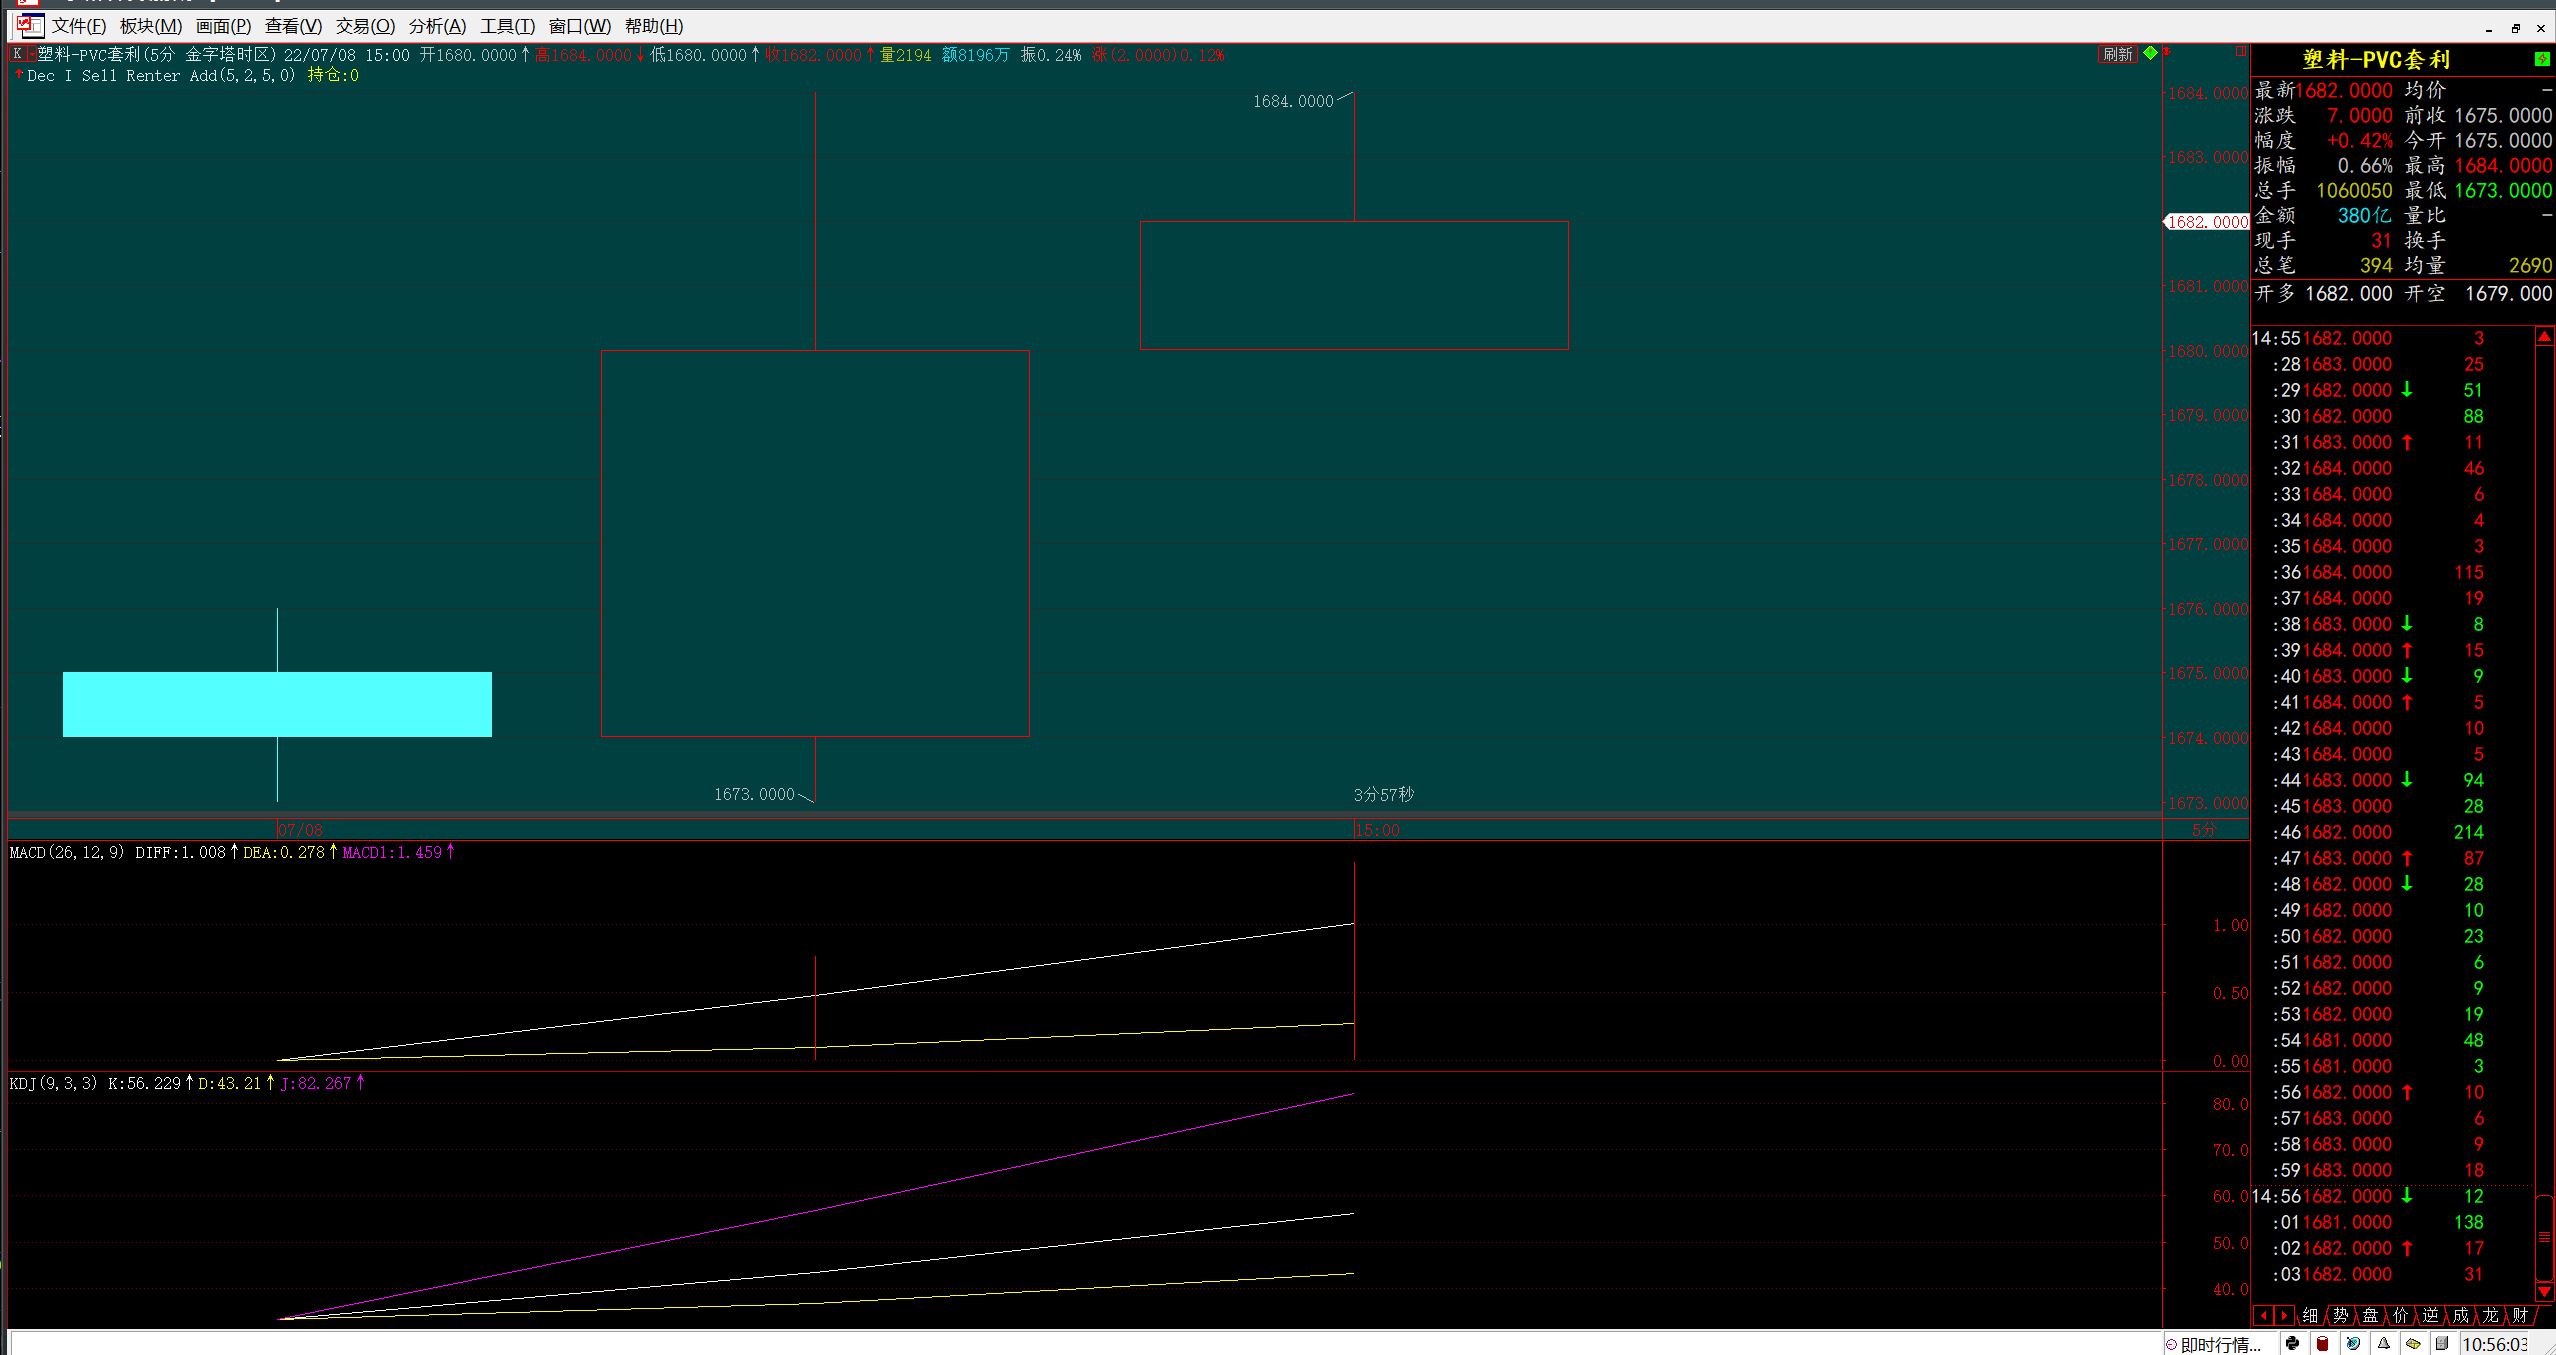
Task: Expand the K chart-type dropdown arrow
Action: click(x=32, y=54)
